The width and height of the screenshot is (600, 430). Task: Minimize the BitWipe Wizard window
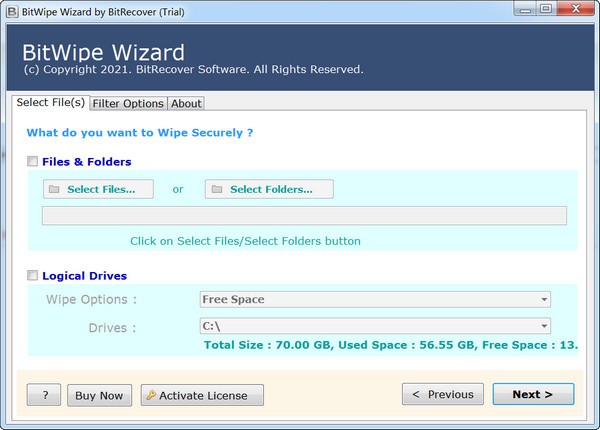(x=525, y=9)
